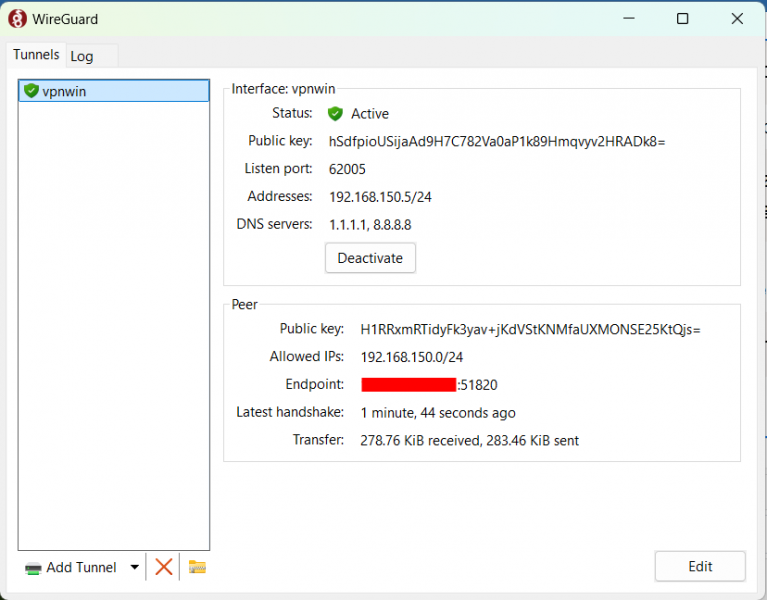Screen dimensions: 767x600
Task: Open Edit for the selected tunnel
Action: 700,566
